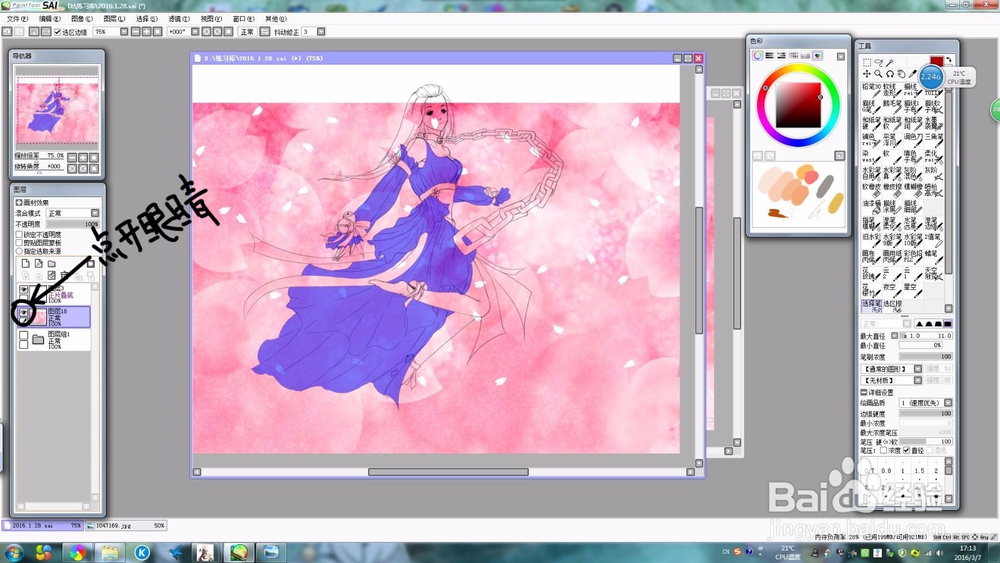Open the 视图 menu
1000x563 pixels.
click(x=211, y=18)
